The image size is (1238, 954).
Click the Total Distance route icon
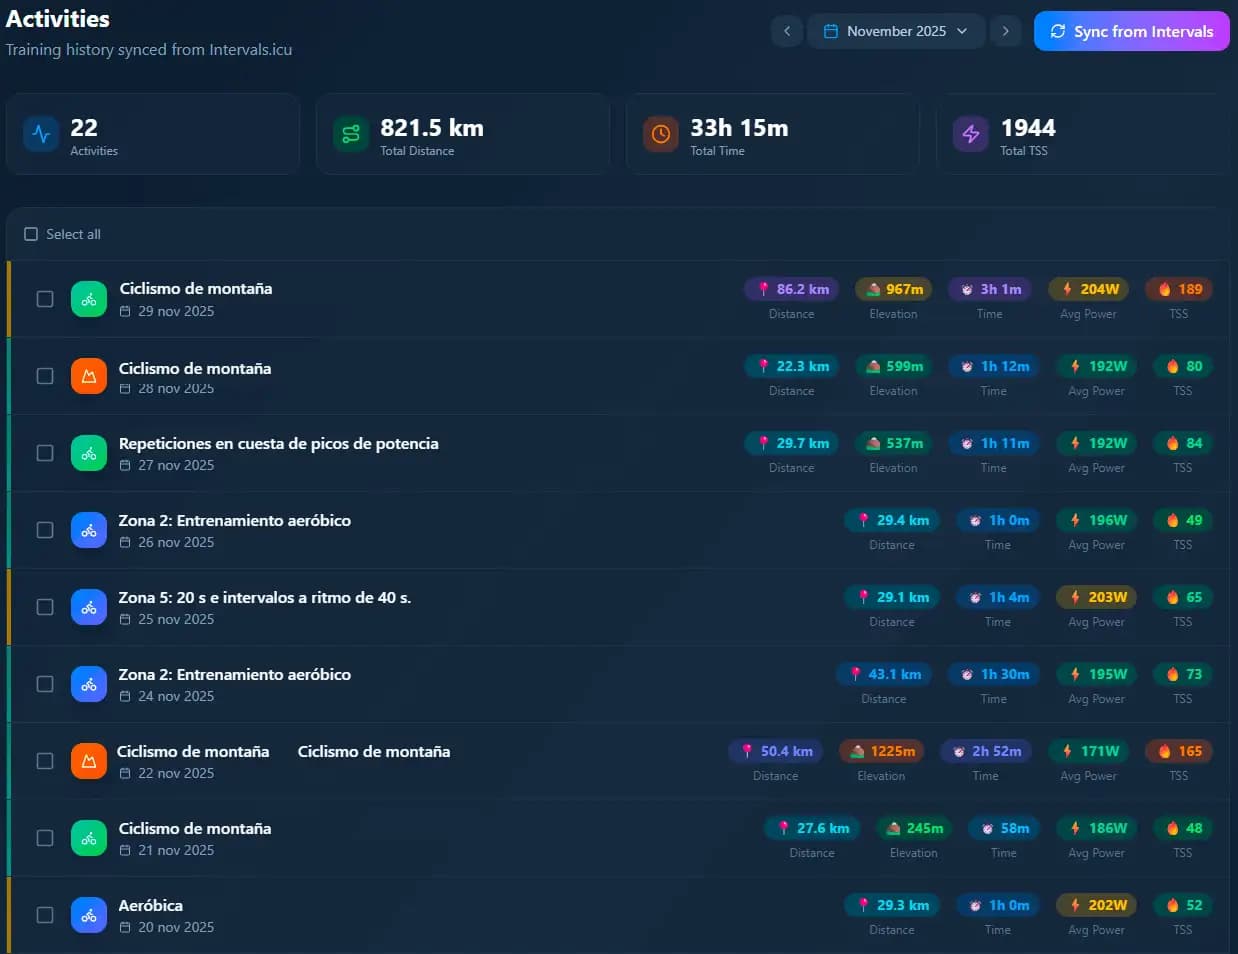350,133
